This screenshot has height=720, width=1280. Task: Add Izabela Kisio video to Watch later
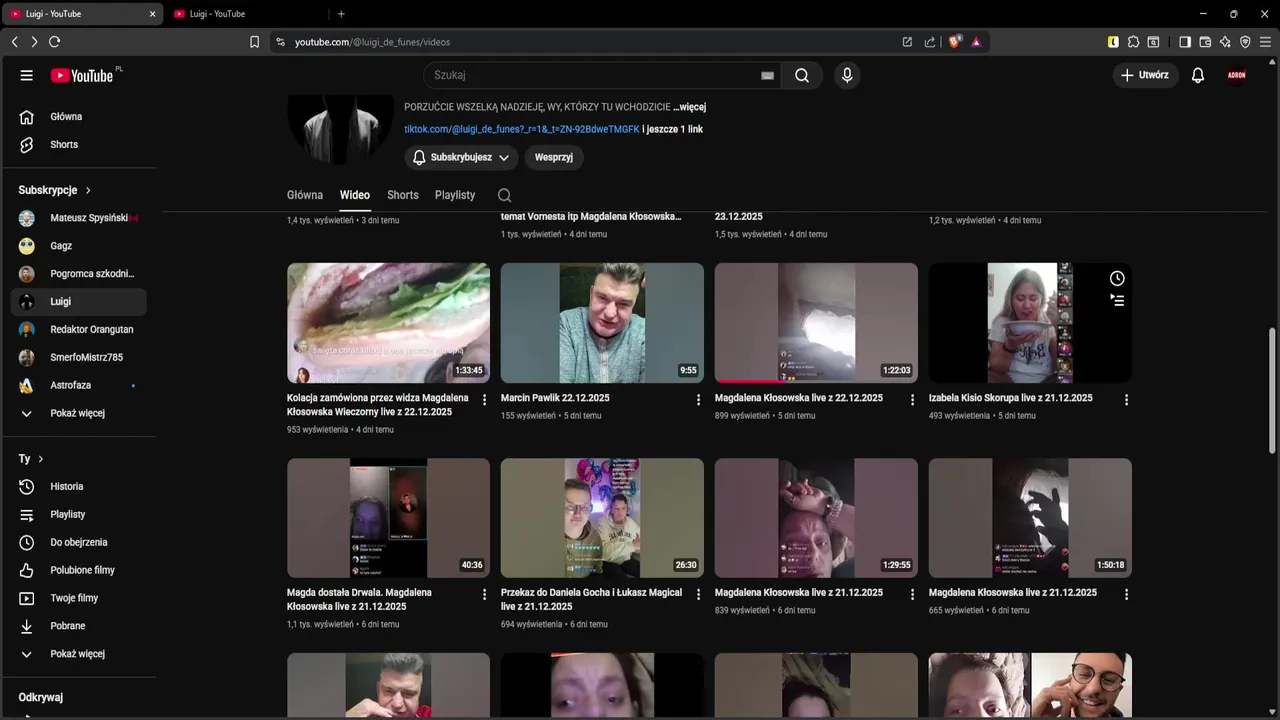(1117, 279)
